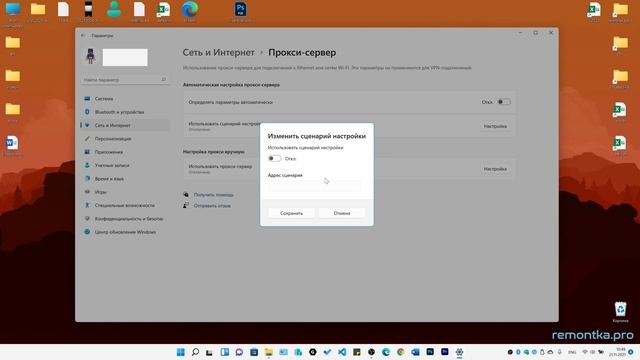Viewport: 640px width, 360px height.
Task: Go to 'Сеть и Интернет' breadcrumb
Action: 218,53
